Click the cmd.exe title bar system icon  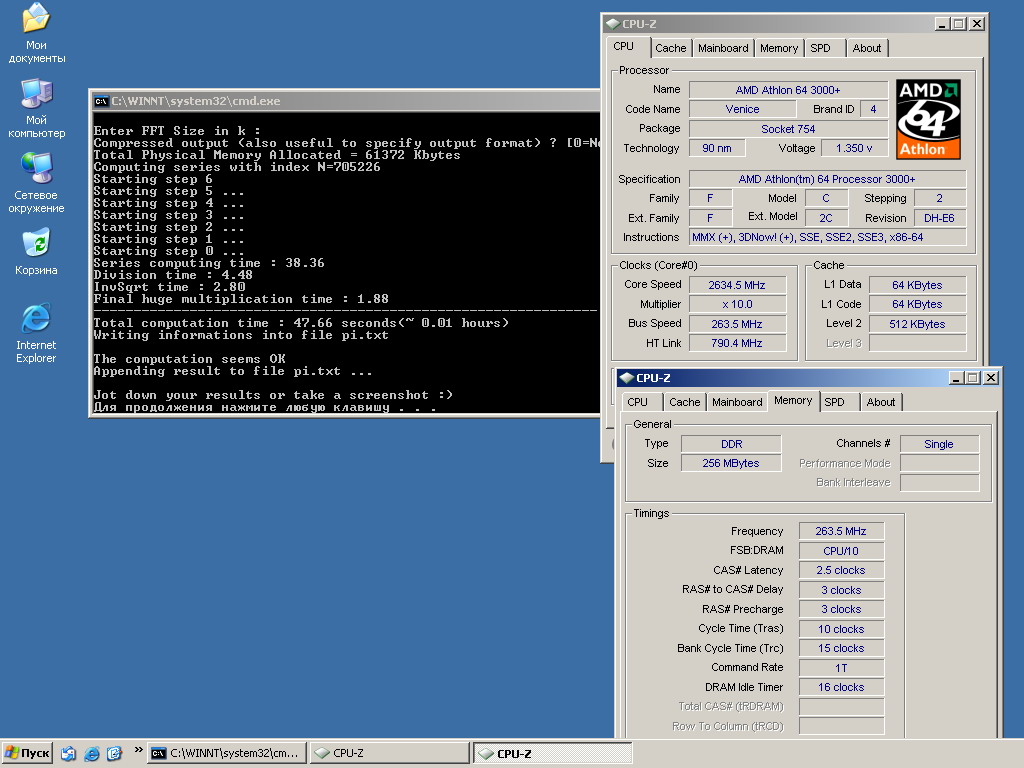click(x=101, y=101)
